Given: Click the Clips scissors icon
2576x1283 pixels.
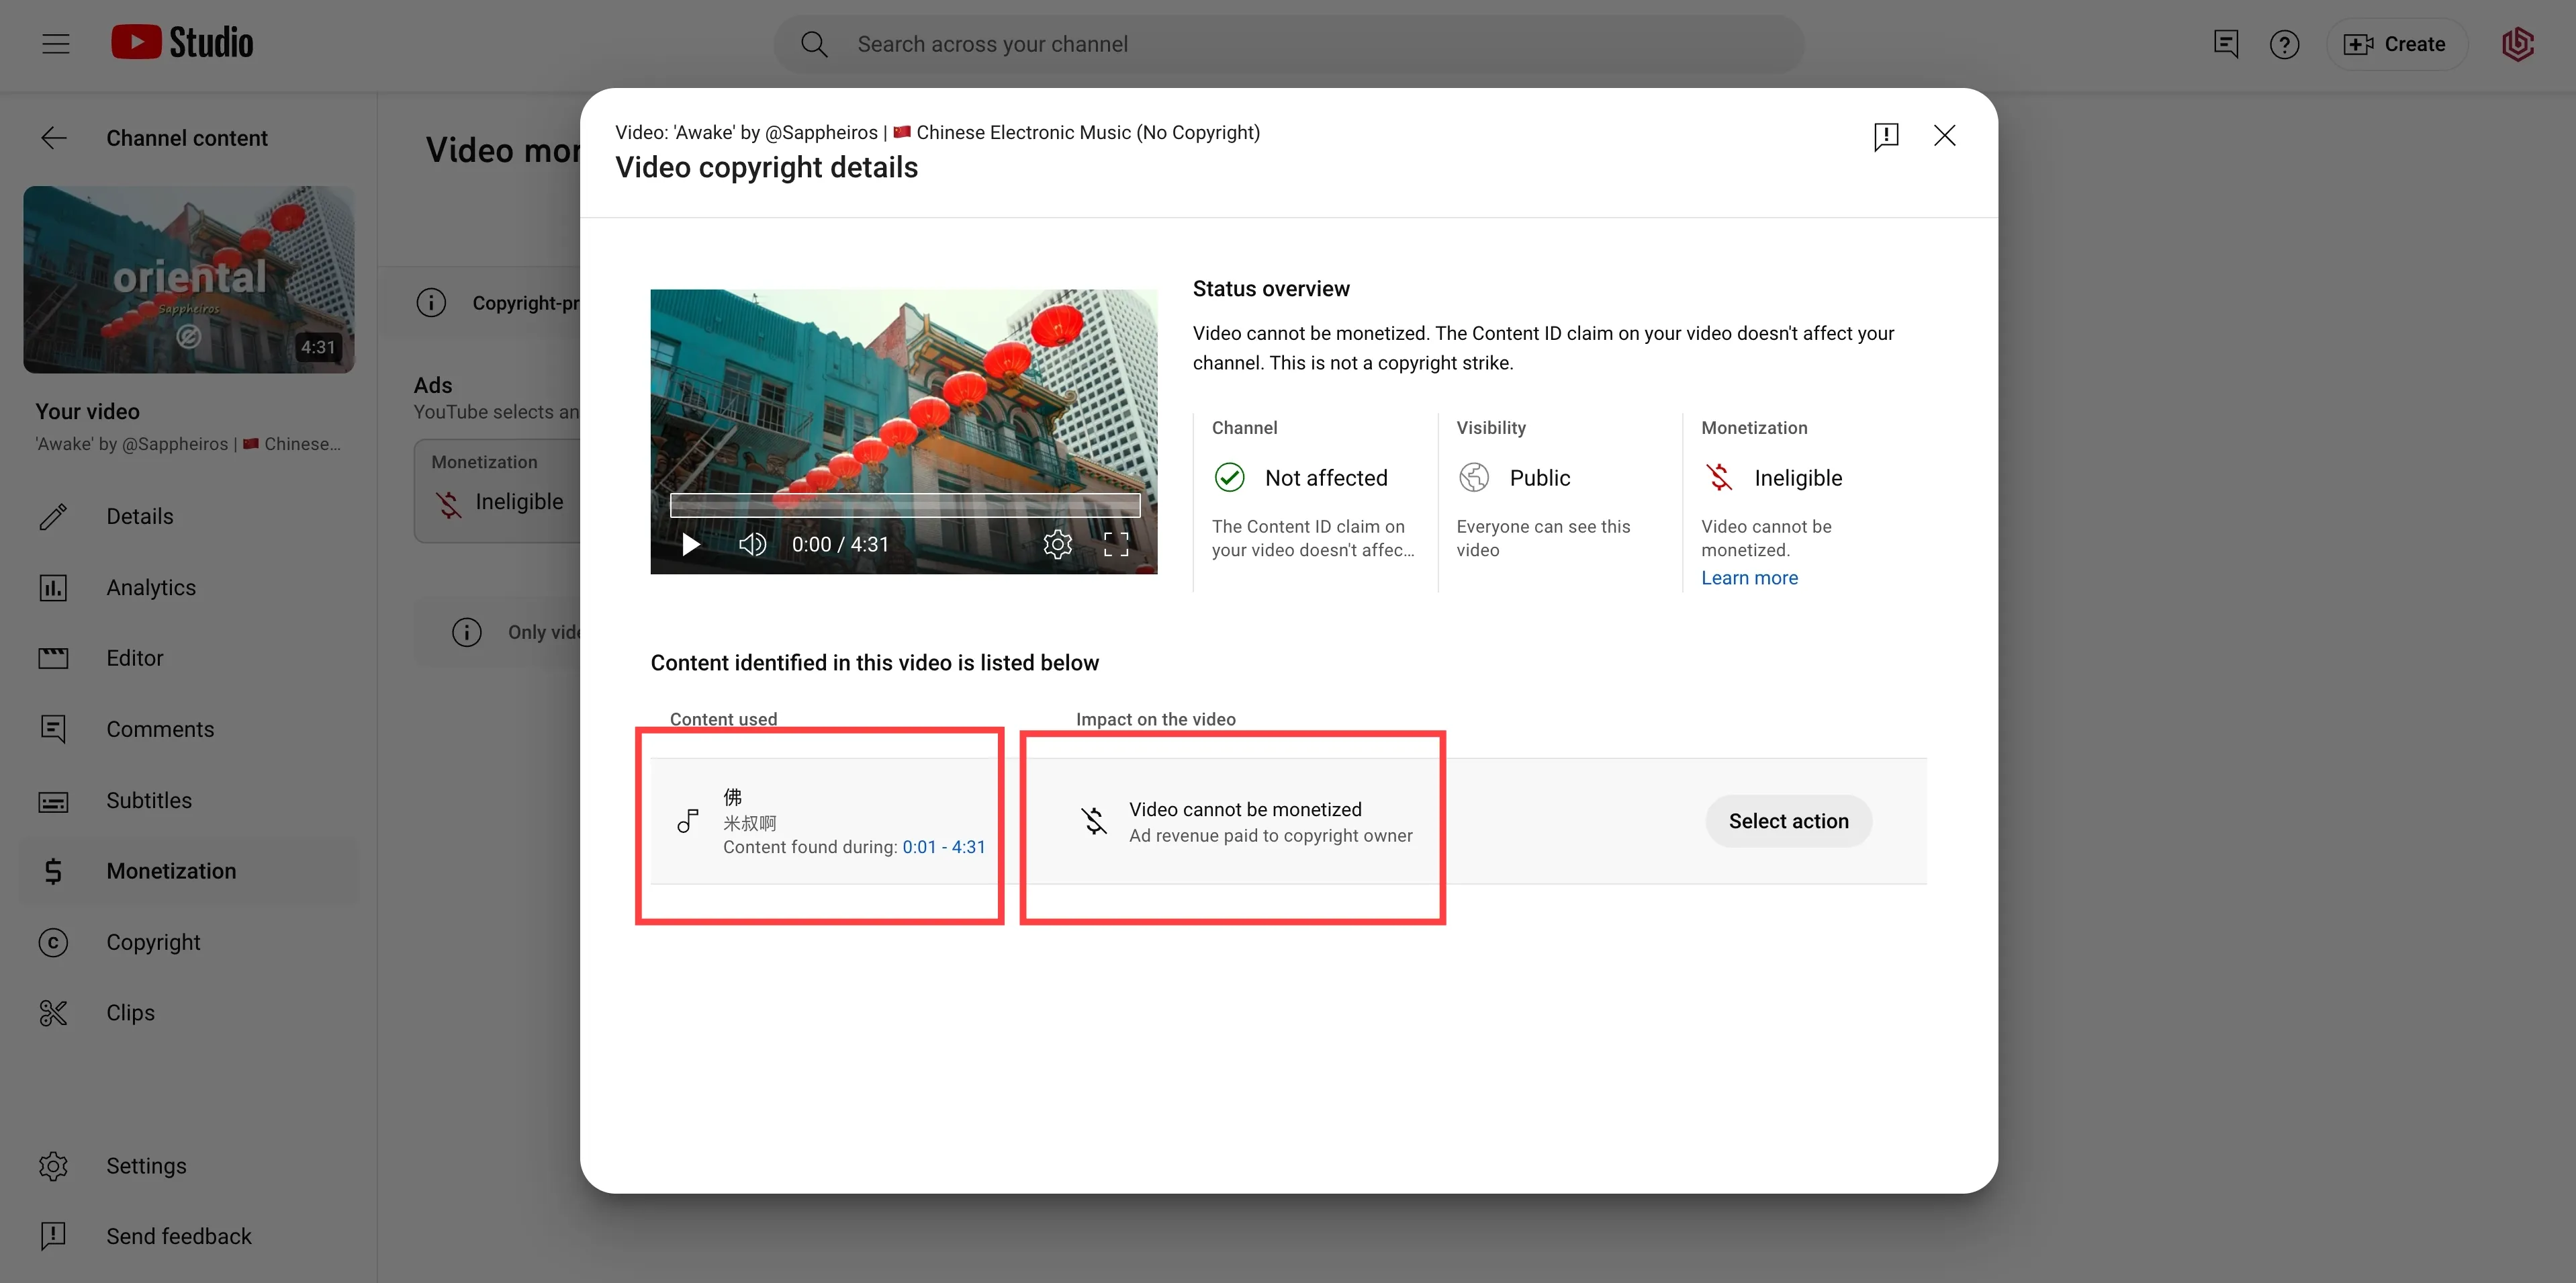Looking at the screenshot, I should coord(53,1013).
